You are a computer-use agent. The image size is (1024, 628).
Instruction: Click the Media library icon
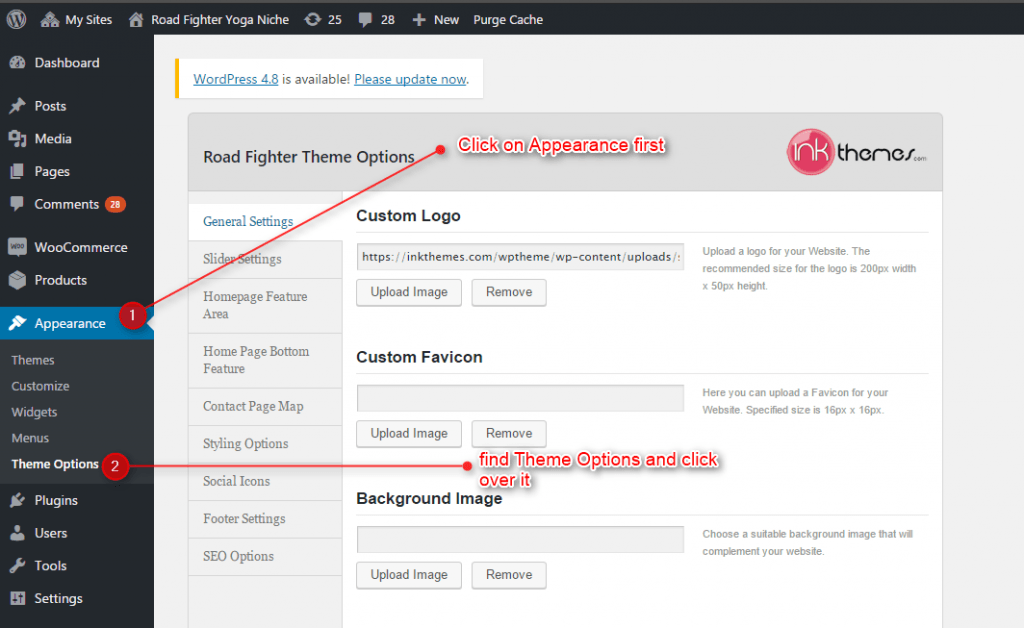[x=18, y=138]
